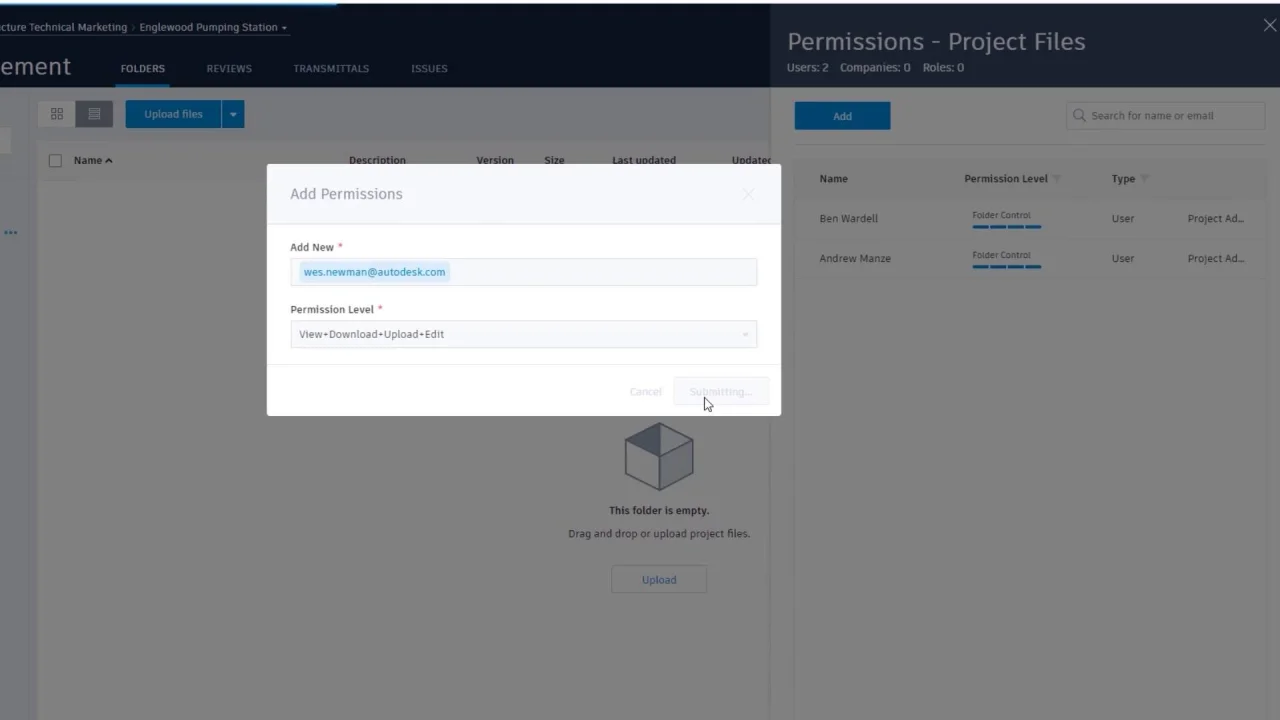
Task: Open the Transmittals tab
Action: click(331, 69)
